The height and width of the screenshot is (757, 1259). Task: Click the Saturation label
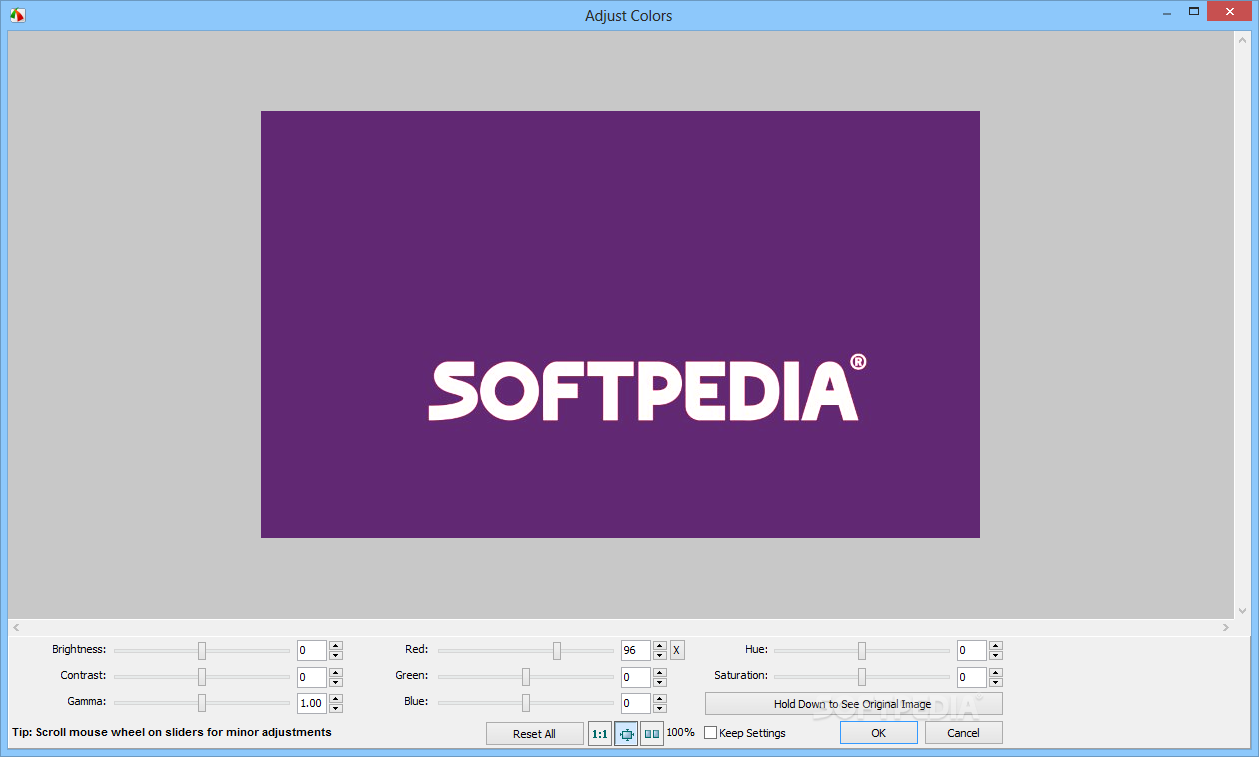pos(741,676)
